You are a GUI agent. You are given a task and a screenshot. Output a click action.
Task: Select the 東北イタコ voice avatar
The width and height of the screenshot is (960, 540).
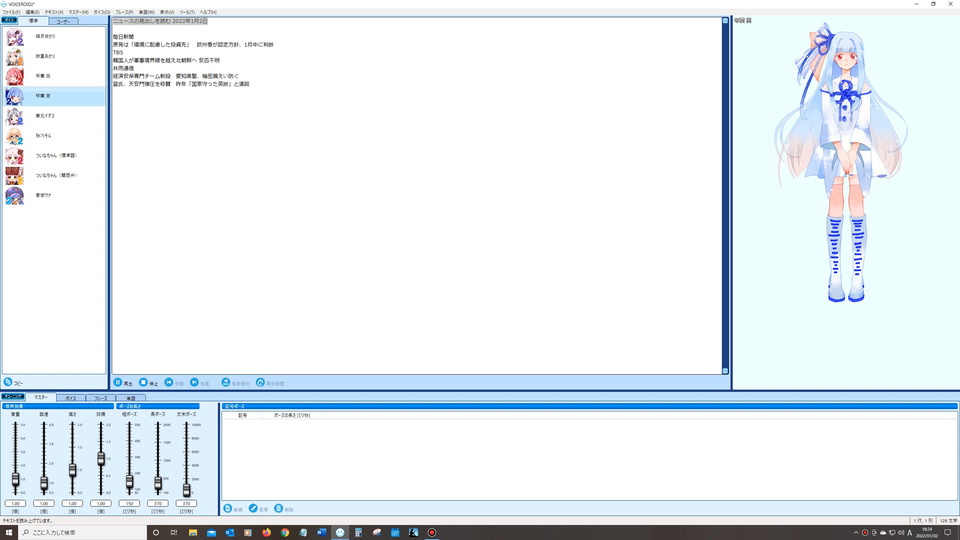pos(15,116)
